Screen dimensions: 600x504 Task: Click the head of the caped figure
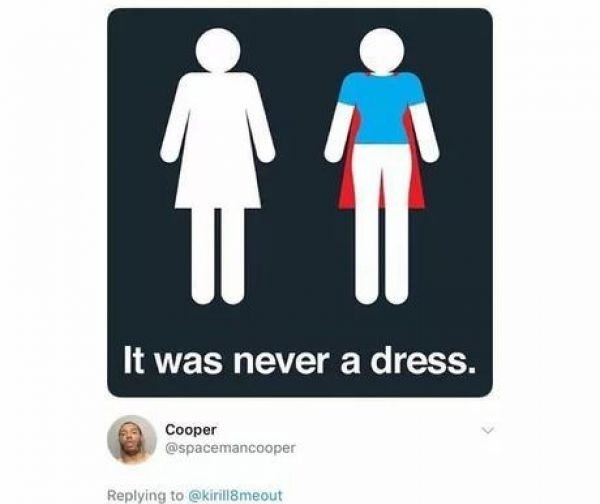coord(382,50)
